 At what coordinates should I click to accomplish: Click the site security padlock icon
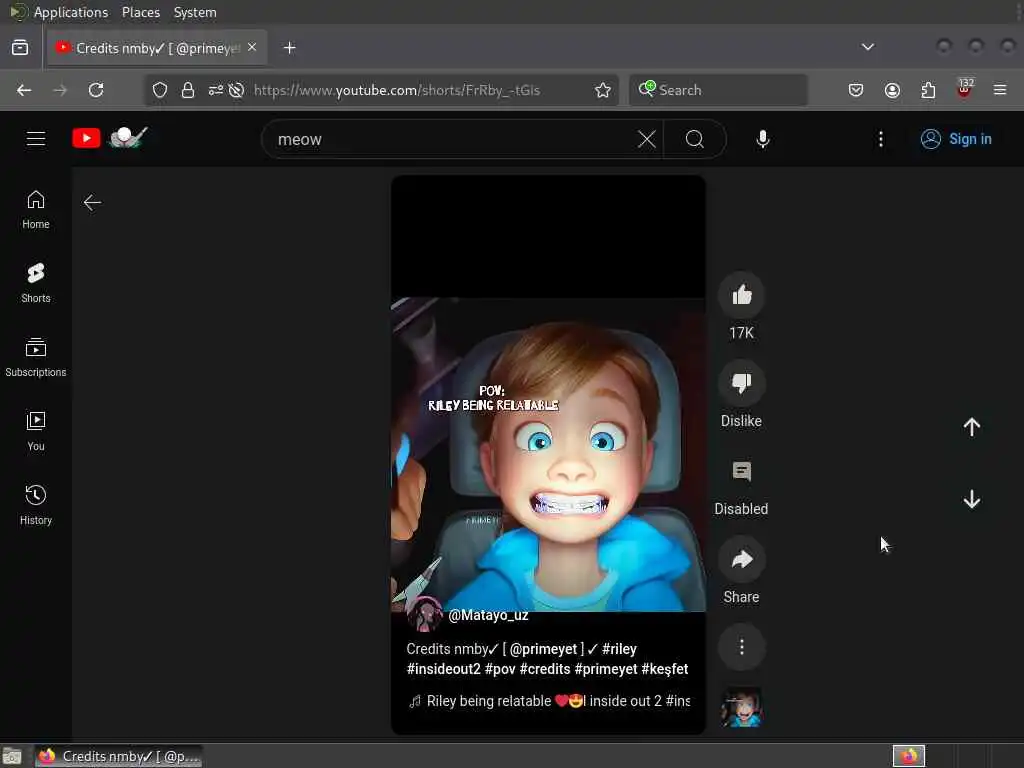click(188, 90)
